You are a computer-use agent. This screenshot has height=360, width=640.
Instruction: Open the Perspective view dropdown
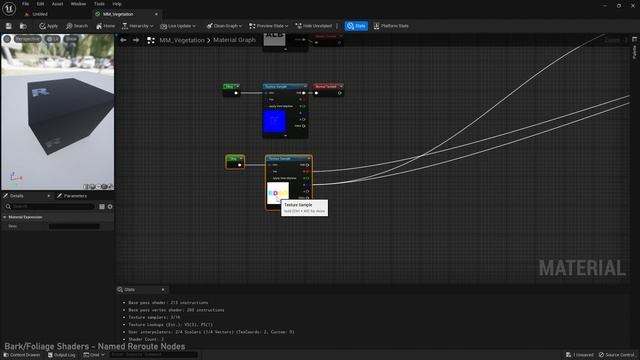pyautogui.click(x=28, y=39)
